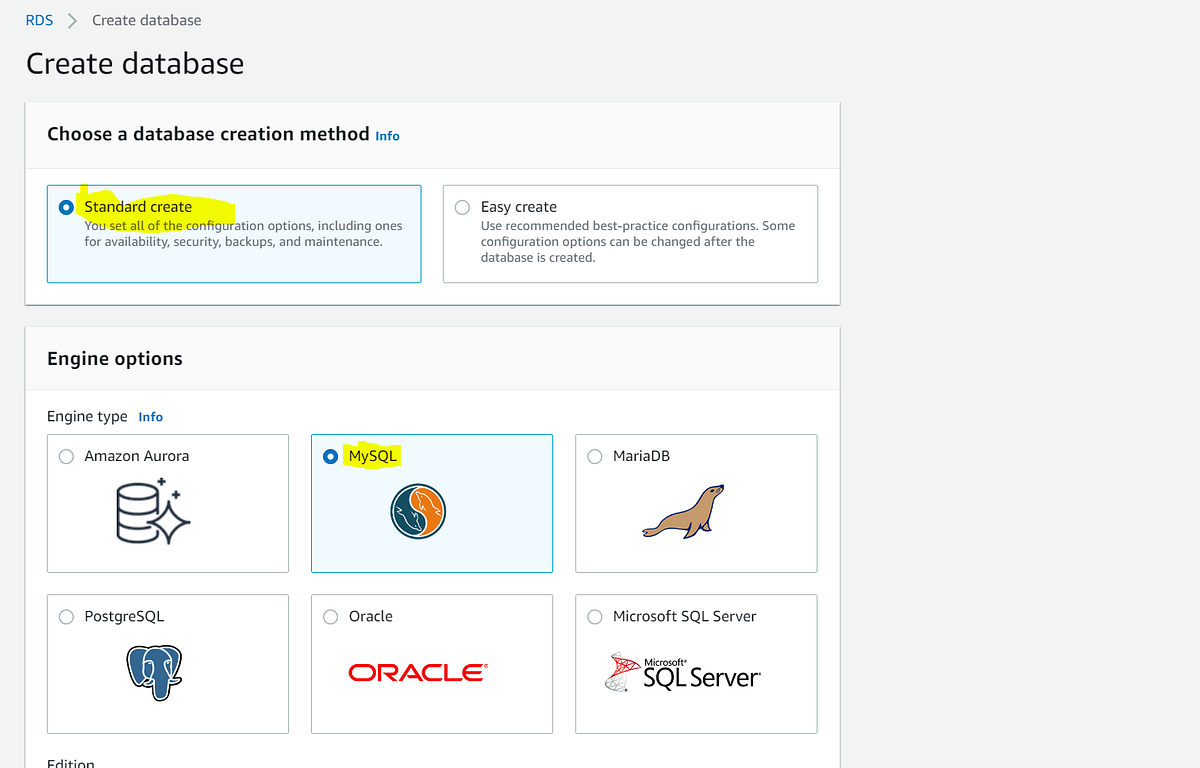Select the Microsoft SQL Server radio button

594,617
